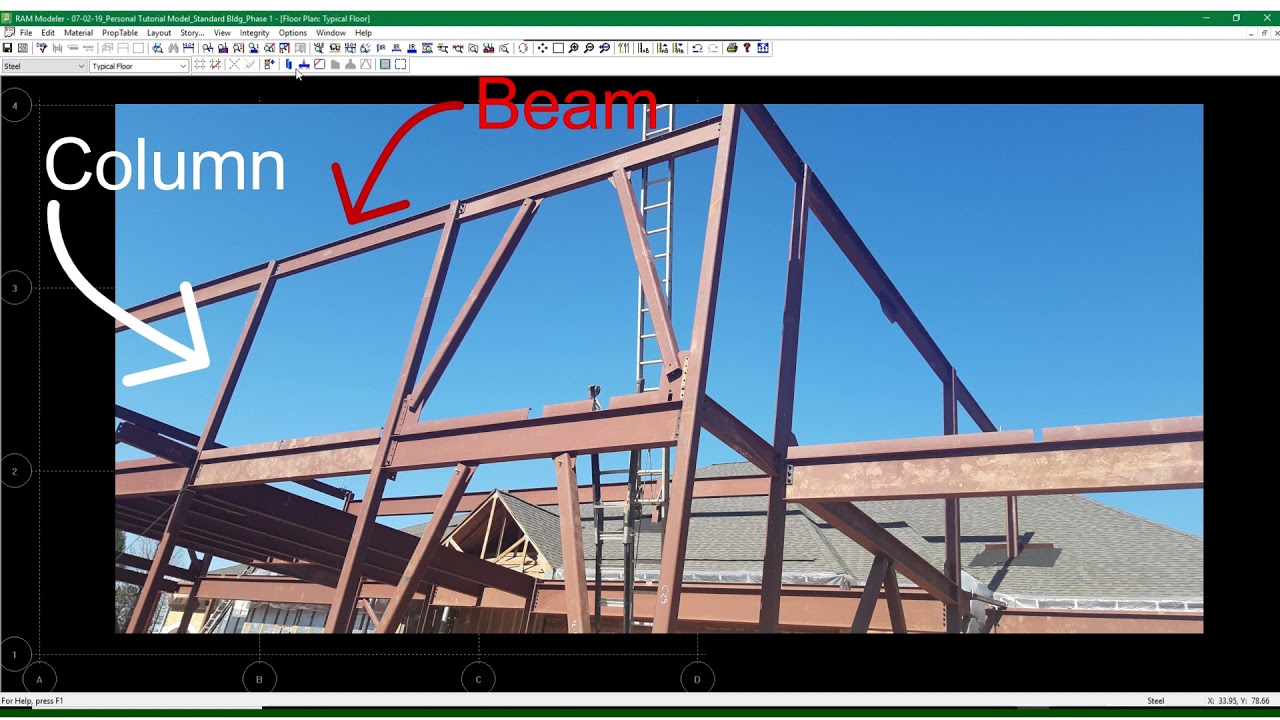Select the Layout Columns tool icon
This screenshot has height=720, width=1280.
288,64
